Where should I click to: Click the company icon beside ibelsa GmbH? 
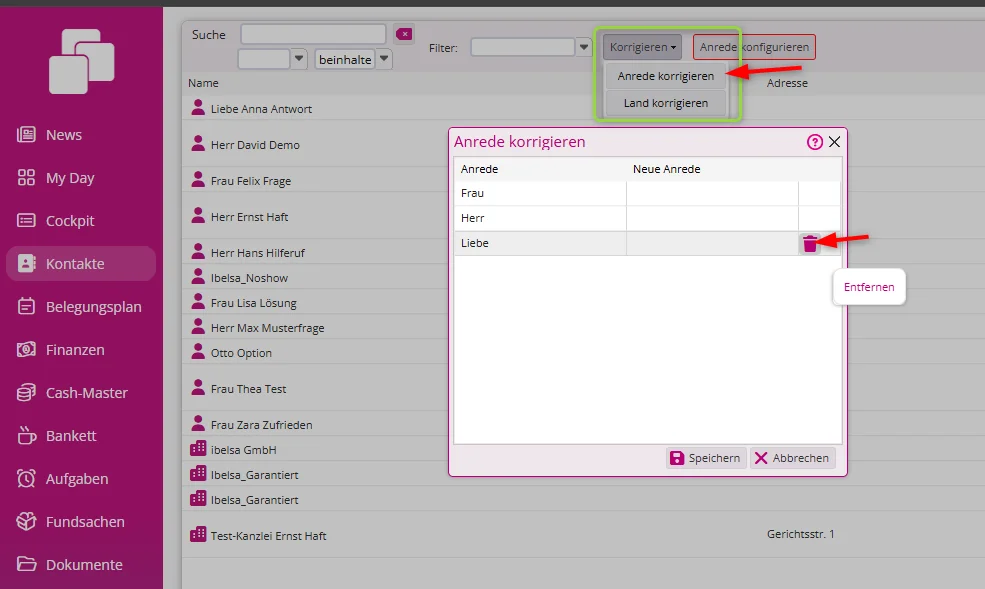198,448
